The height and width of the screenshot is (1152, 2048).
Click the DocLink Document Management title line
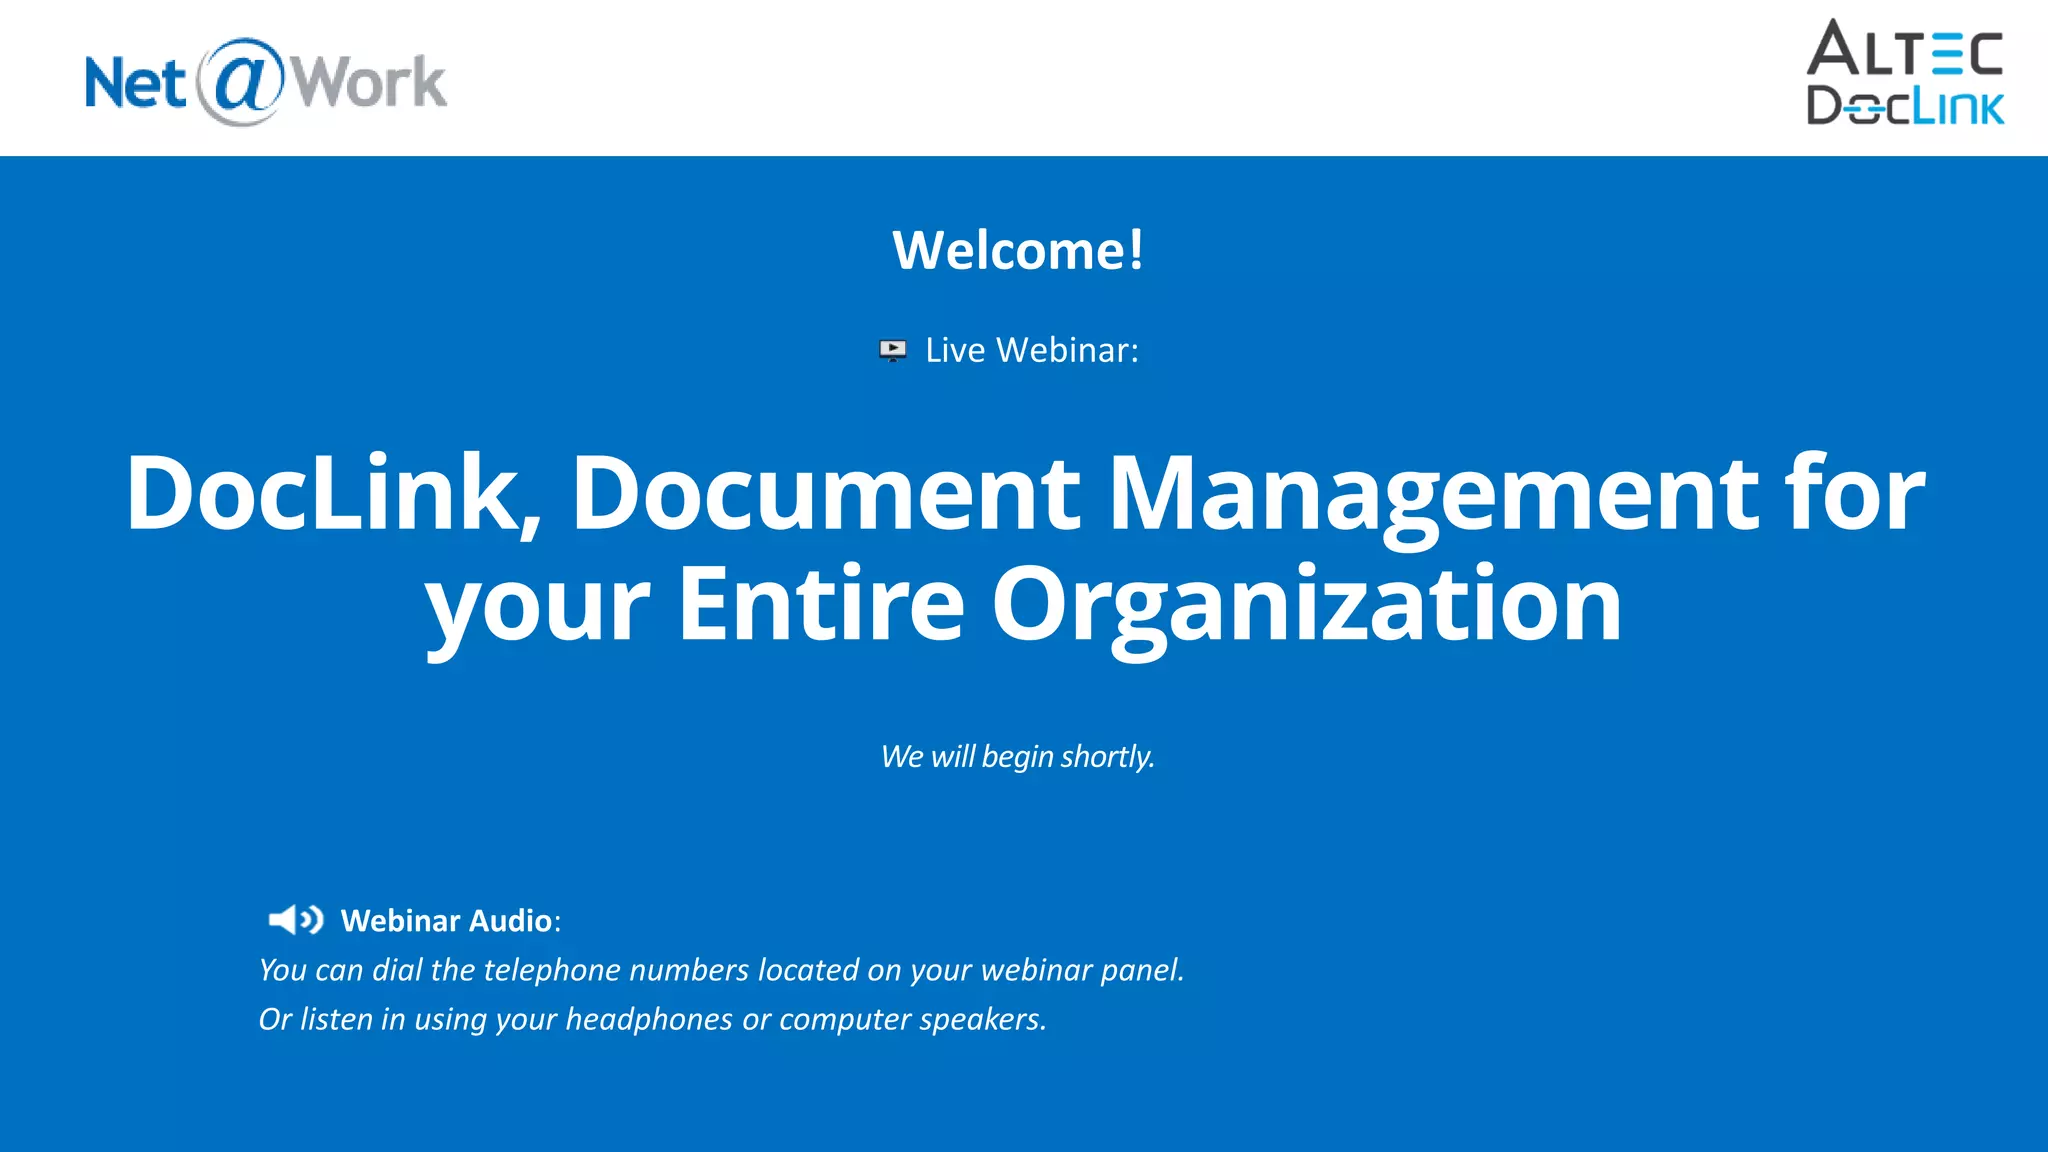point(1024,493)
